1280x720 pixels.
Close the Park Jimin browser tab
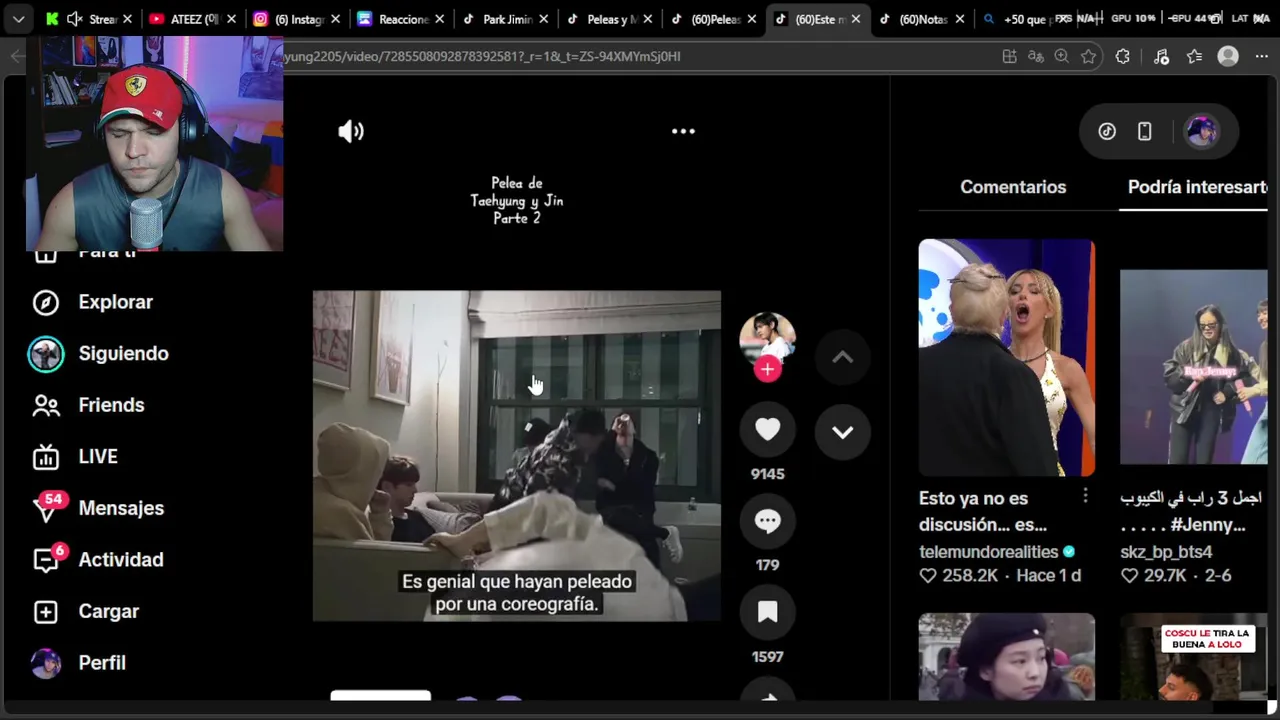point(543,19)
